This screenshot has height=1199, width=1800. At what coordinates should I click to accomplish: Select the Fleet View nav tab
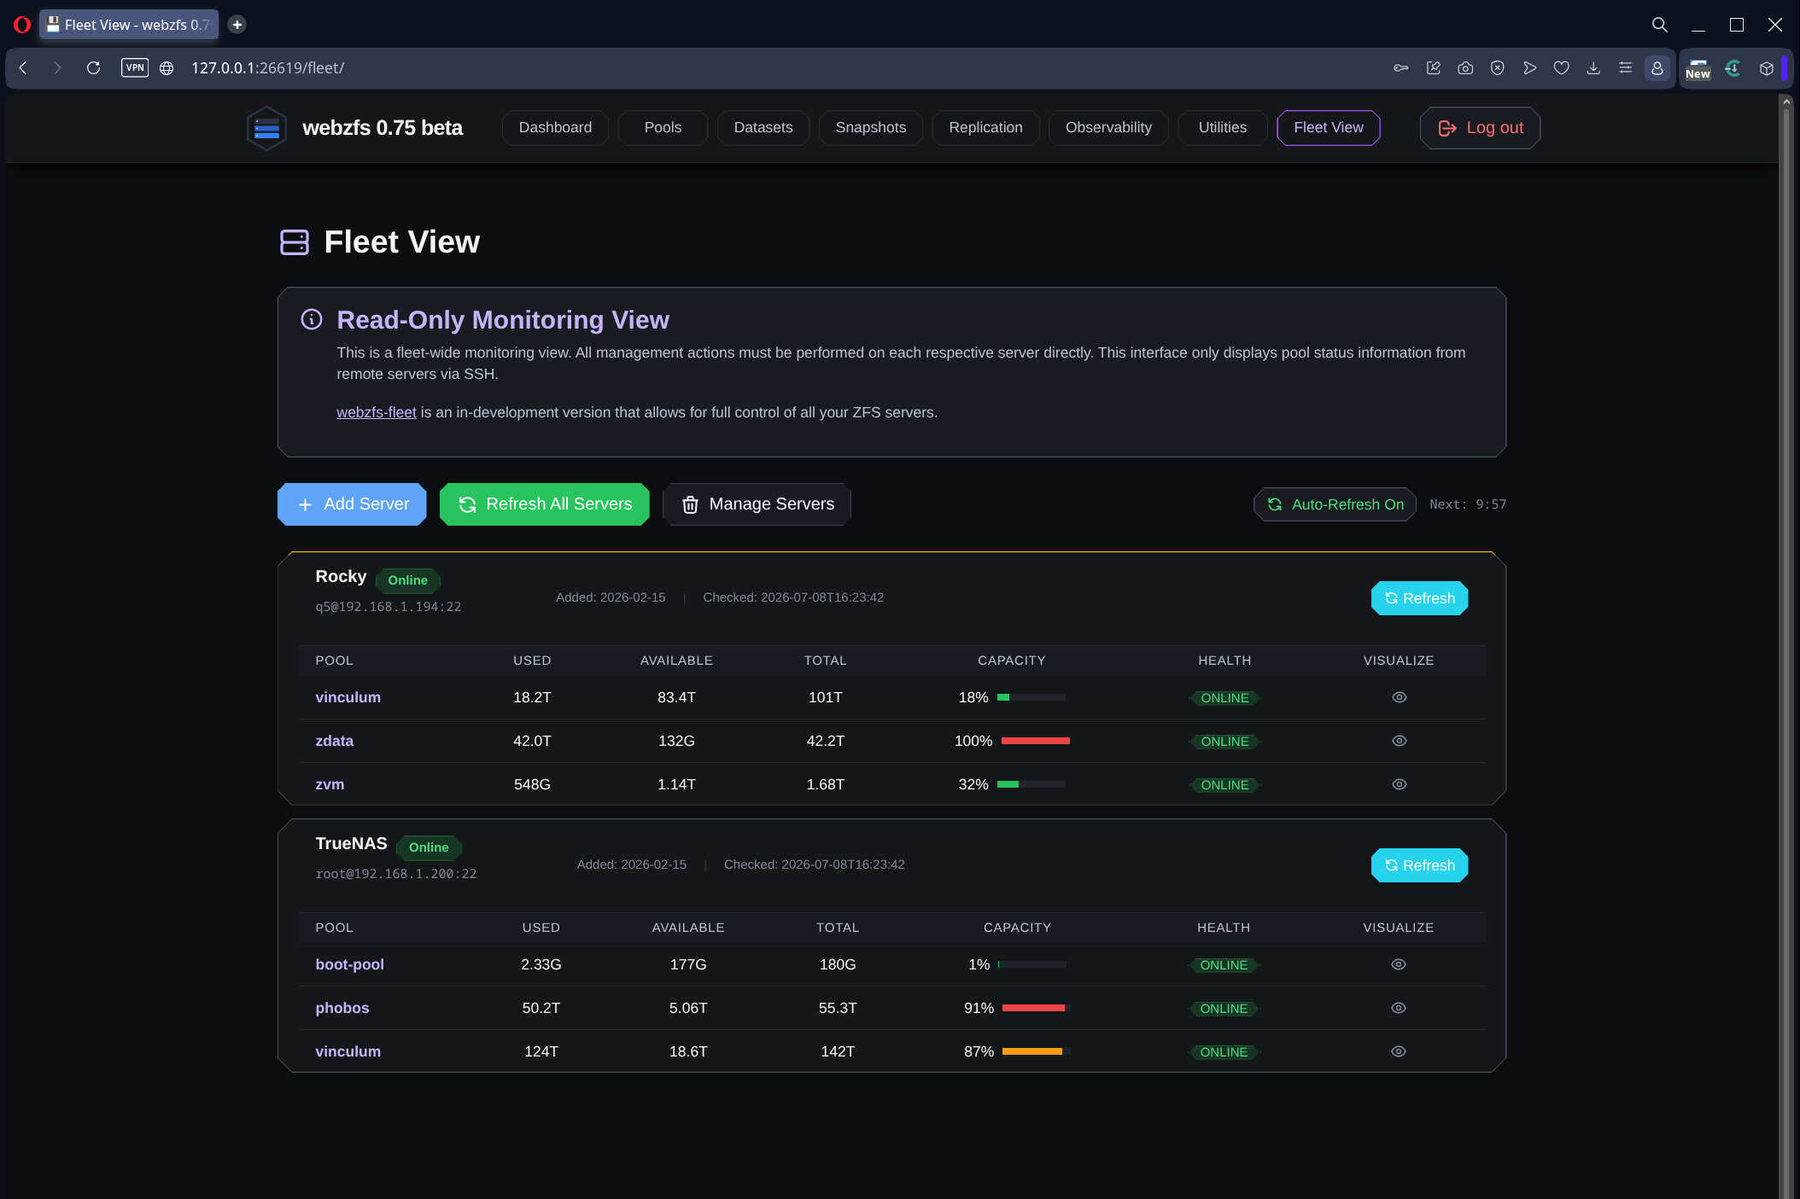1328,127
